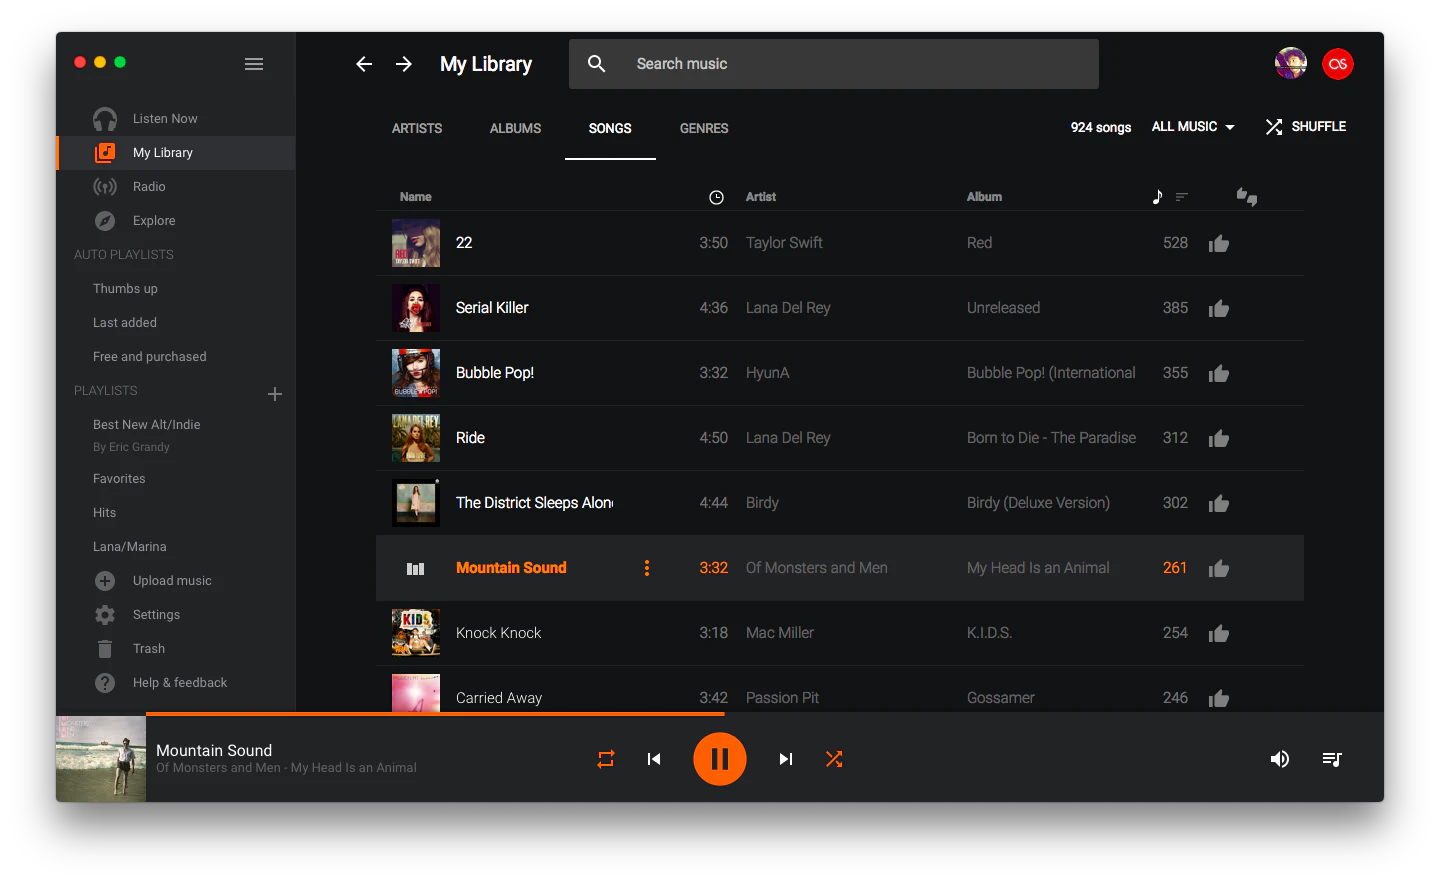This screenshot has width=1440, height=882.
Task: Open Upload music
Action: coord(176,581)
